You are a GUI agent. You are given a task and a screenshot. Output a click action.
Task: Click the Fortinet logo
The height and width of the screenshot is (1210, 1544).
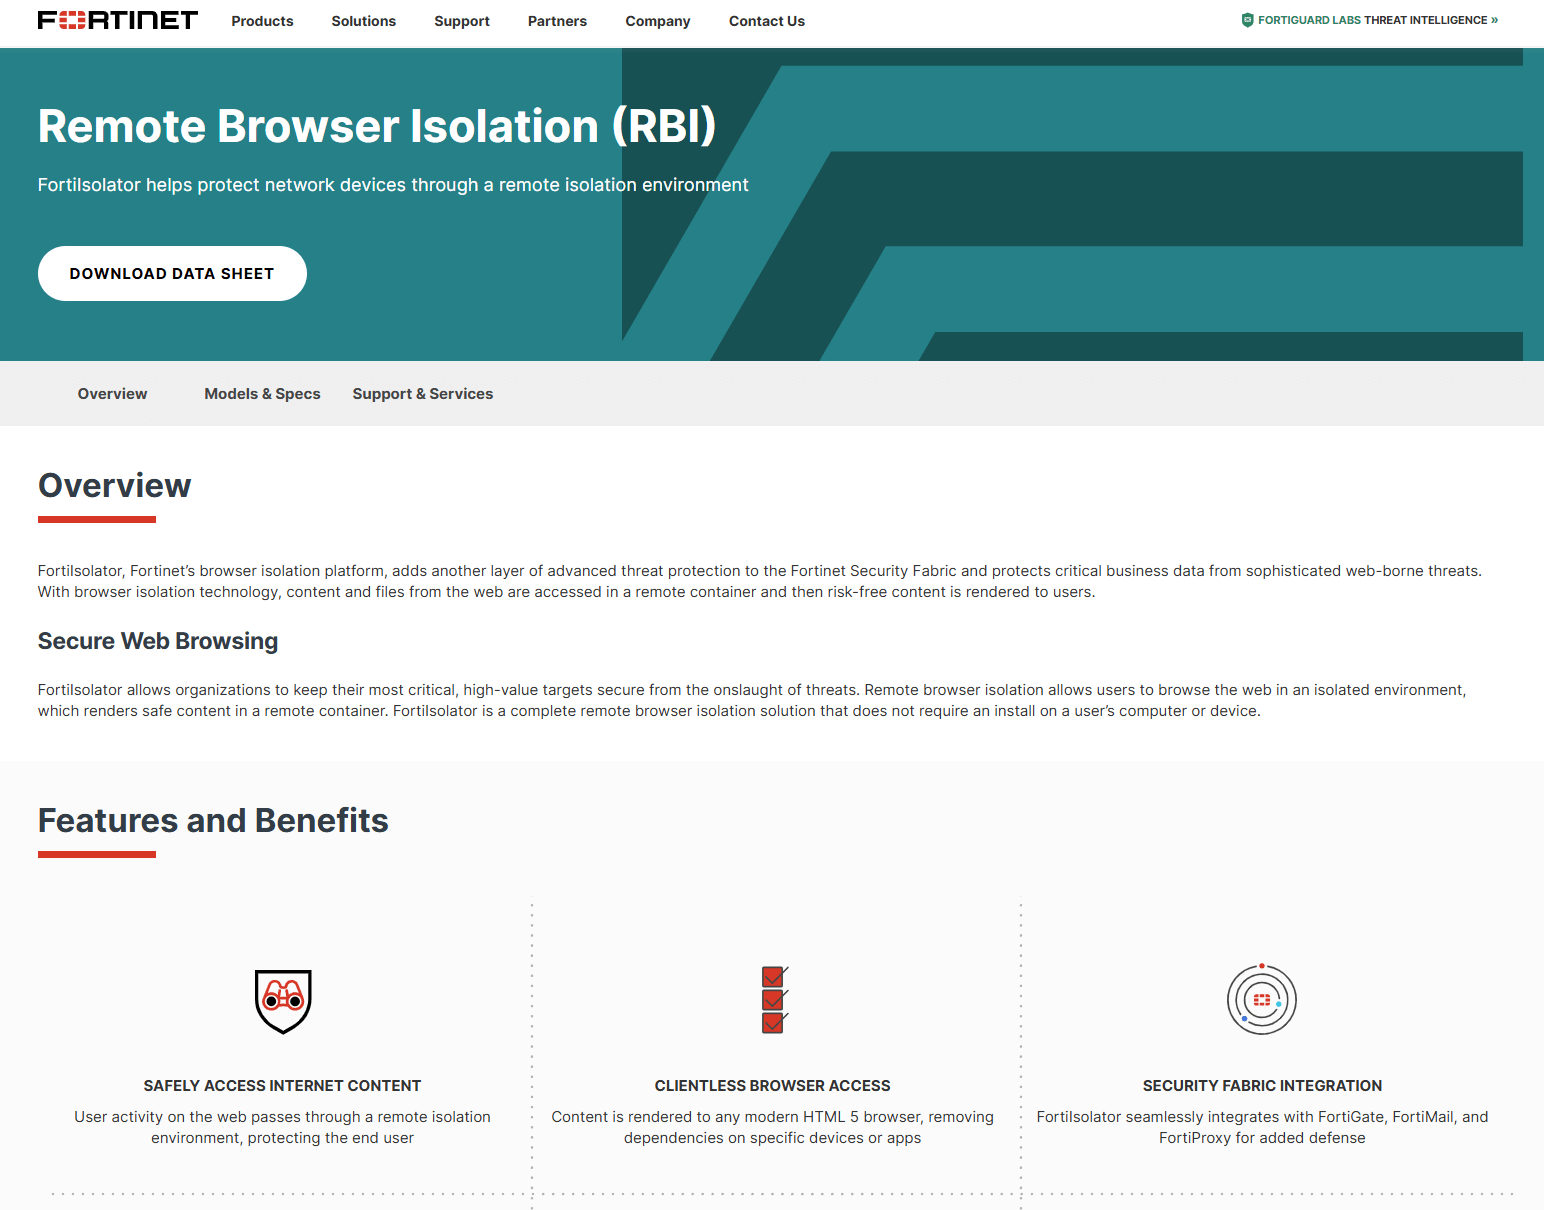coord(116,18)
